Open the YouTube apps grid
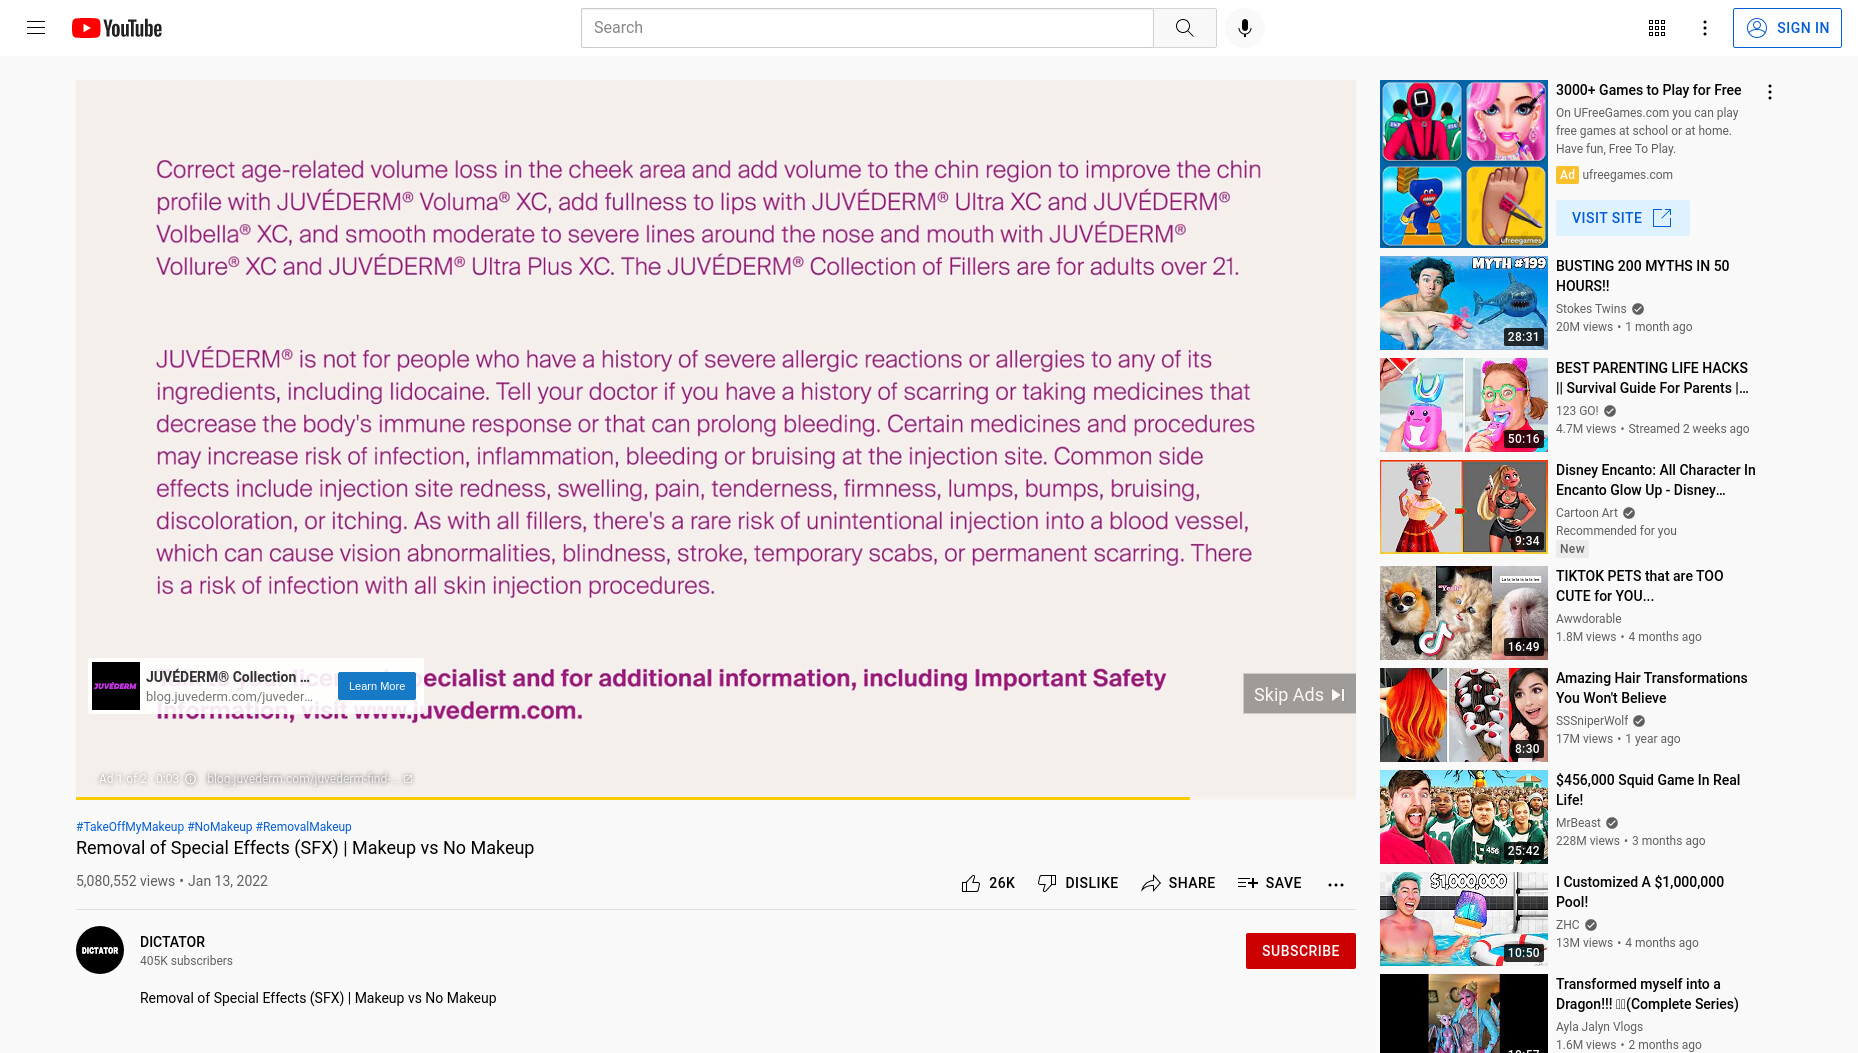 (x=1657, y=28)
